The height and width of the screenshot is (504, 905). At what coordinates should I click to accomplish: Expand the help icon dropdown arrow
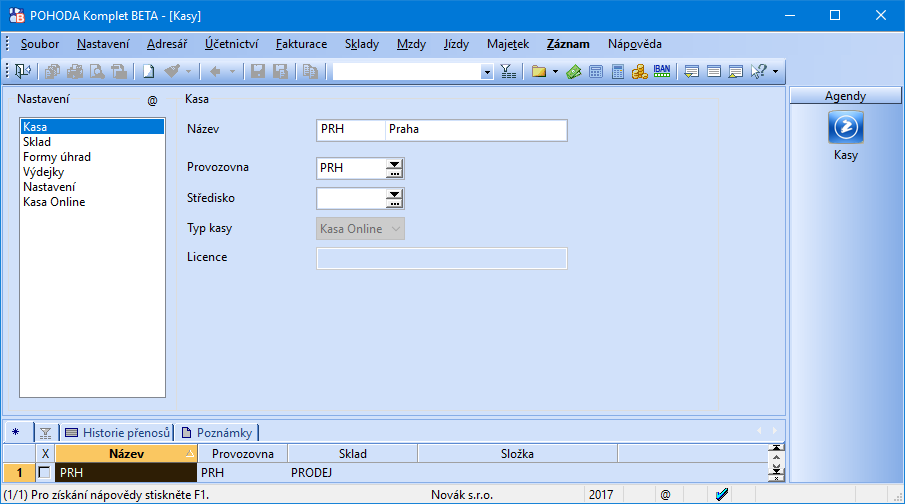click(775, 72)
